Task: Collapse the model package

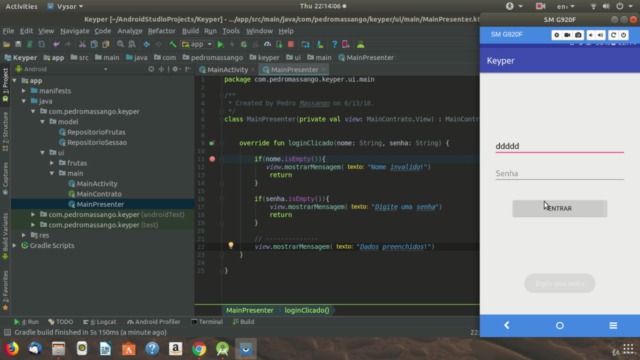Action: point(42,122)
